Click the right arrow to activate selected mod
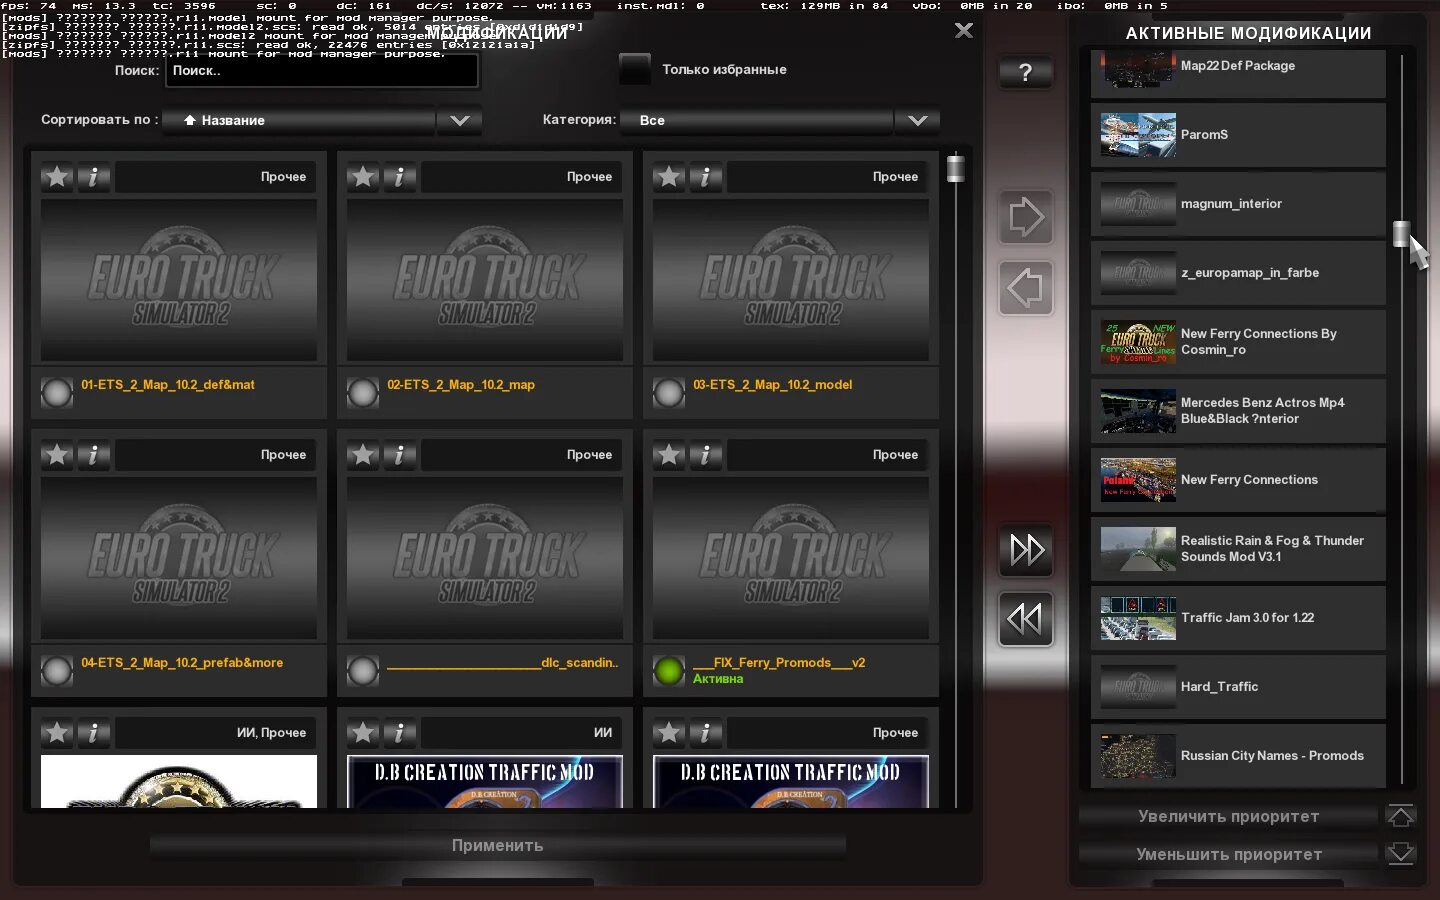This screenshot has height=900, width=1440. (x=1026, y=217)
